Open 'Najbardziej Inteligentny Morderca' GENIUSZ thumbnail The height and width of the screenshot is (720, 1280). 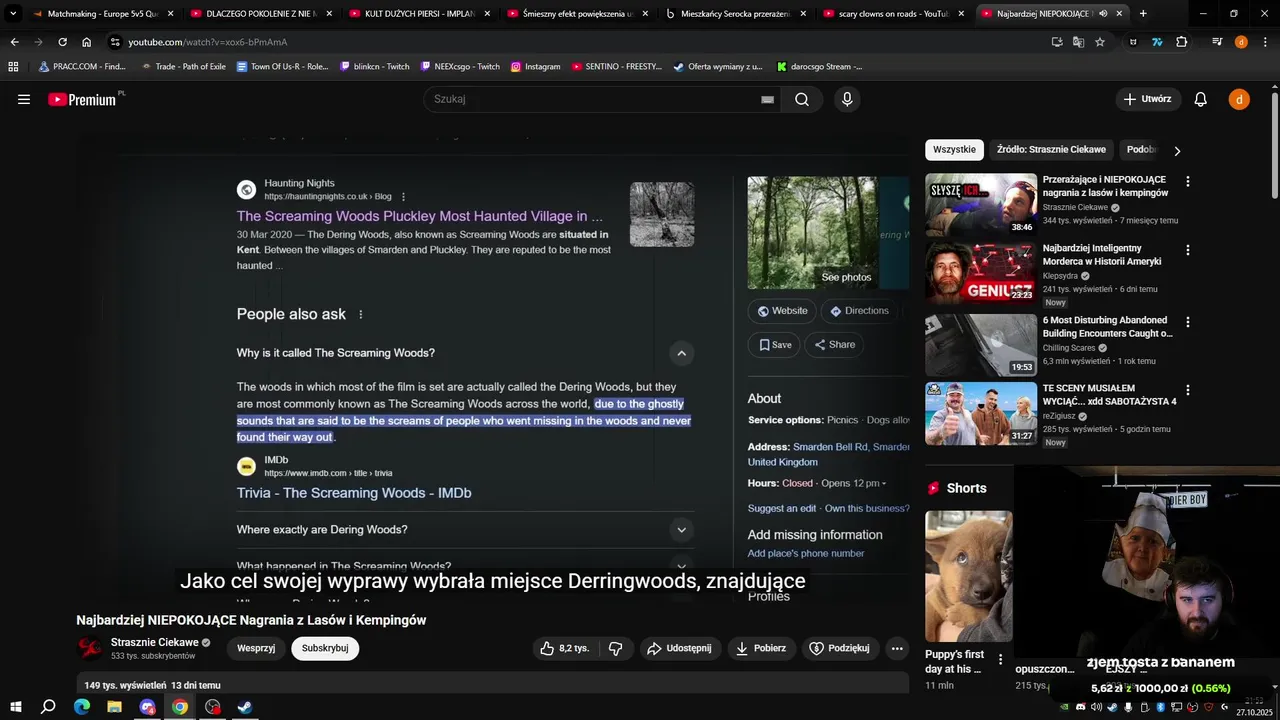coord(981,273)
